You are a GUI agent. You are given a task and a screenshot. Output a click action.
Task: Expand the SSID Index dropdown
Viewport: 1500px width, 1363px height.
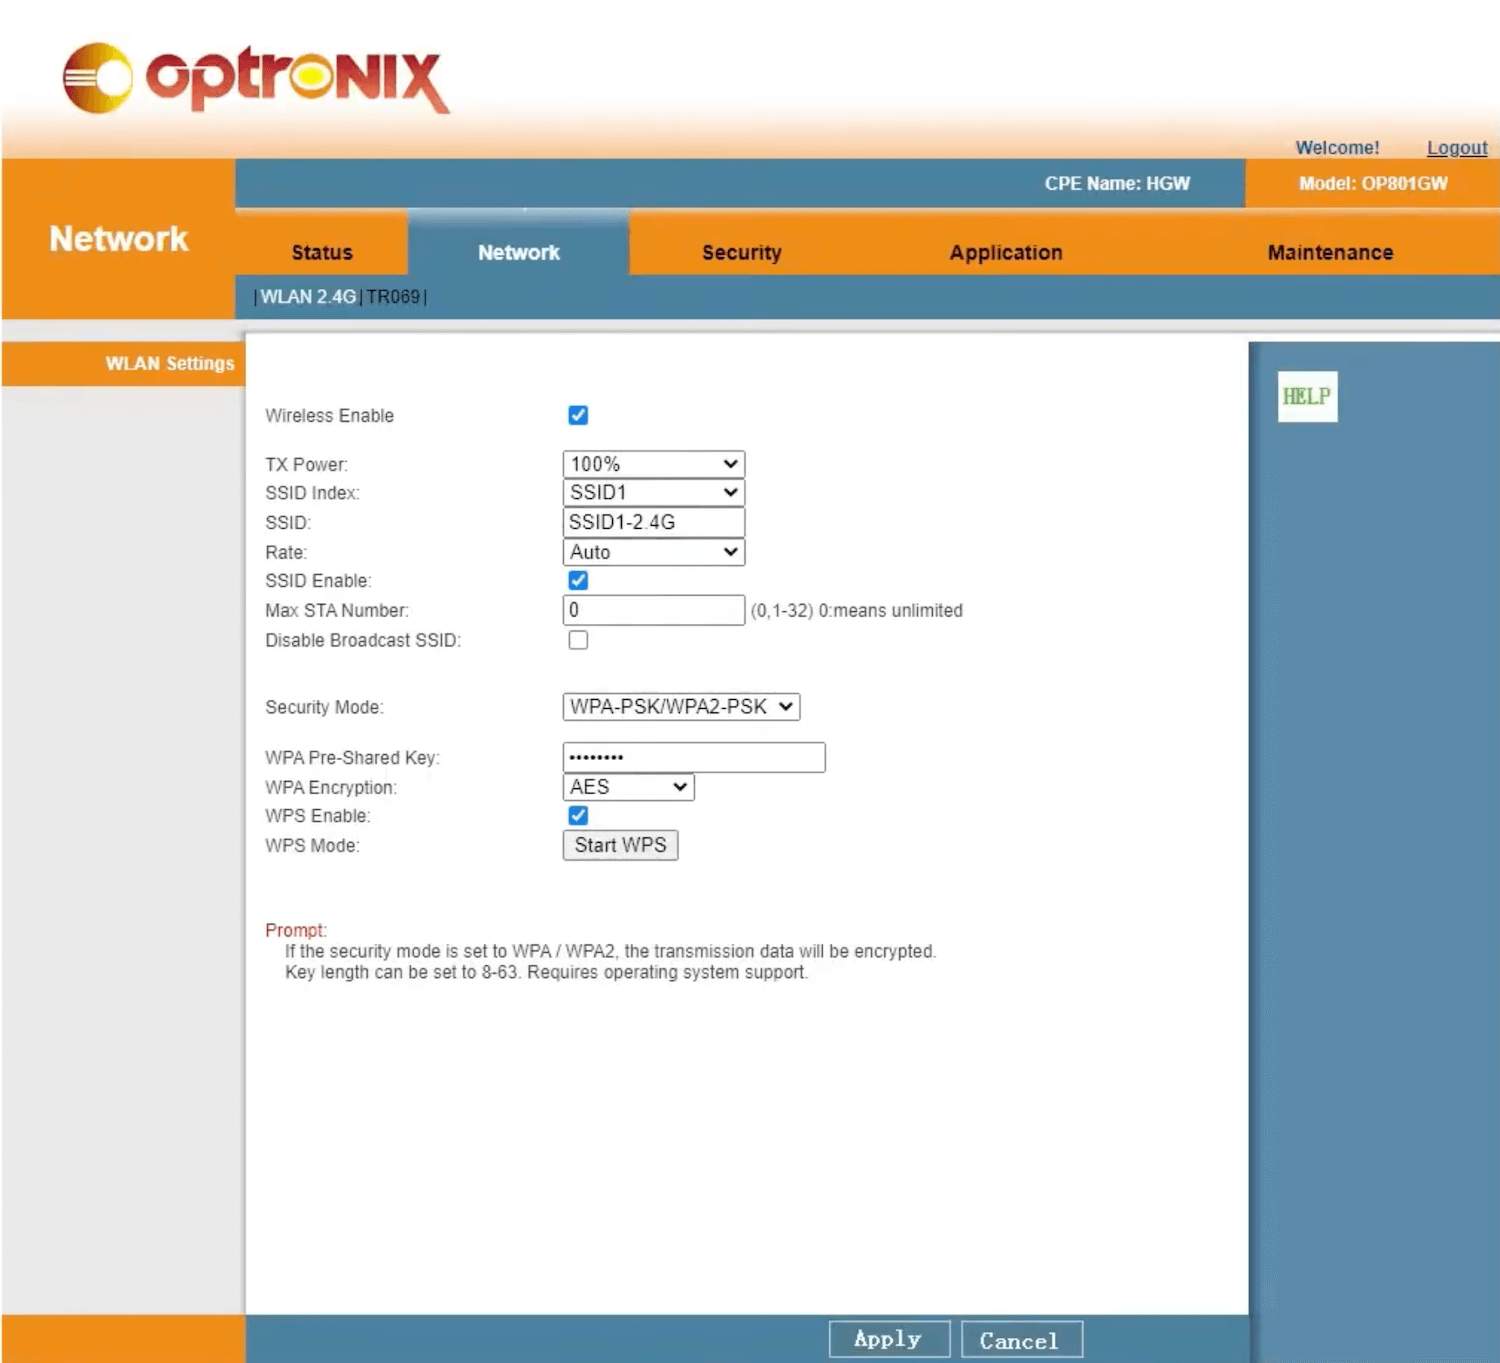point(653,493)
